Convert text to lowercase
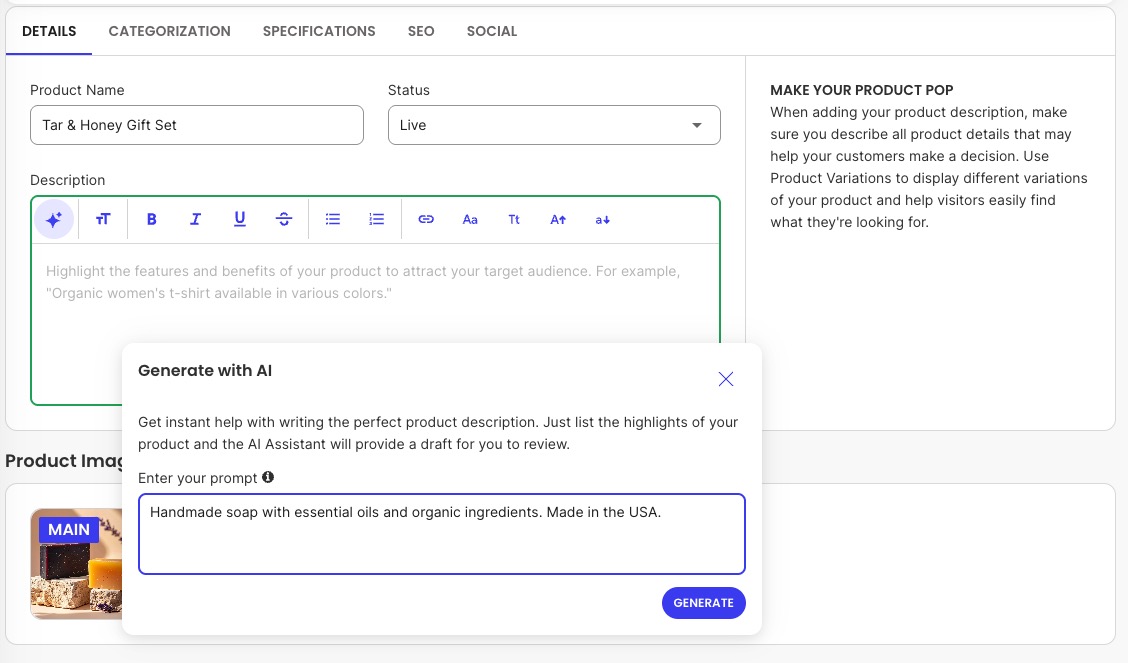Viewport: 1128px width, 663px height. tap(602, 219)
